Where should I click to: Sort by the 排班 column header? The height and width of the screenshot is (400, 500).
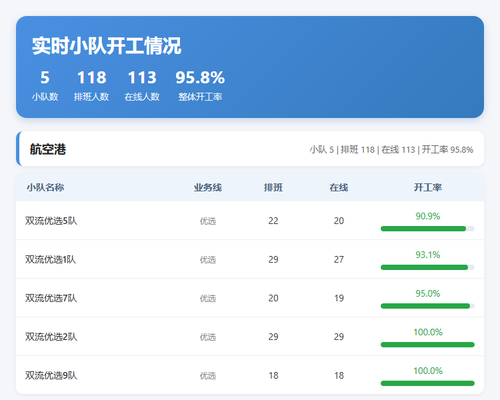click(273, 187)
